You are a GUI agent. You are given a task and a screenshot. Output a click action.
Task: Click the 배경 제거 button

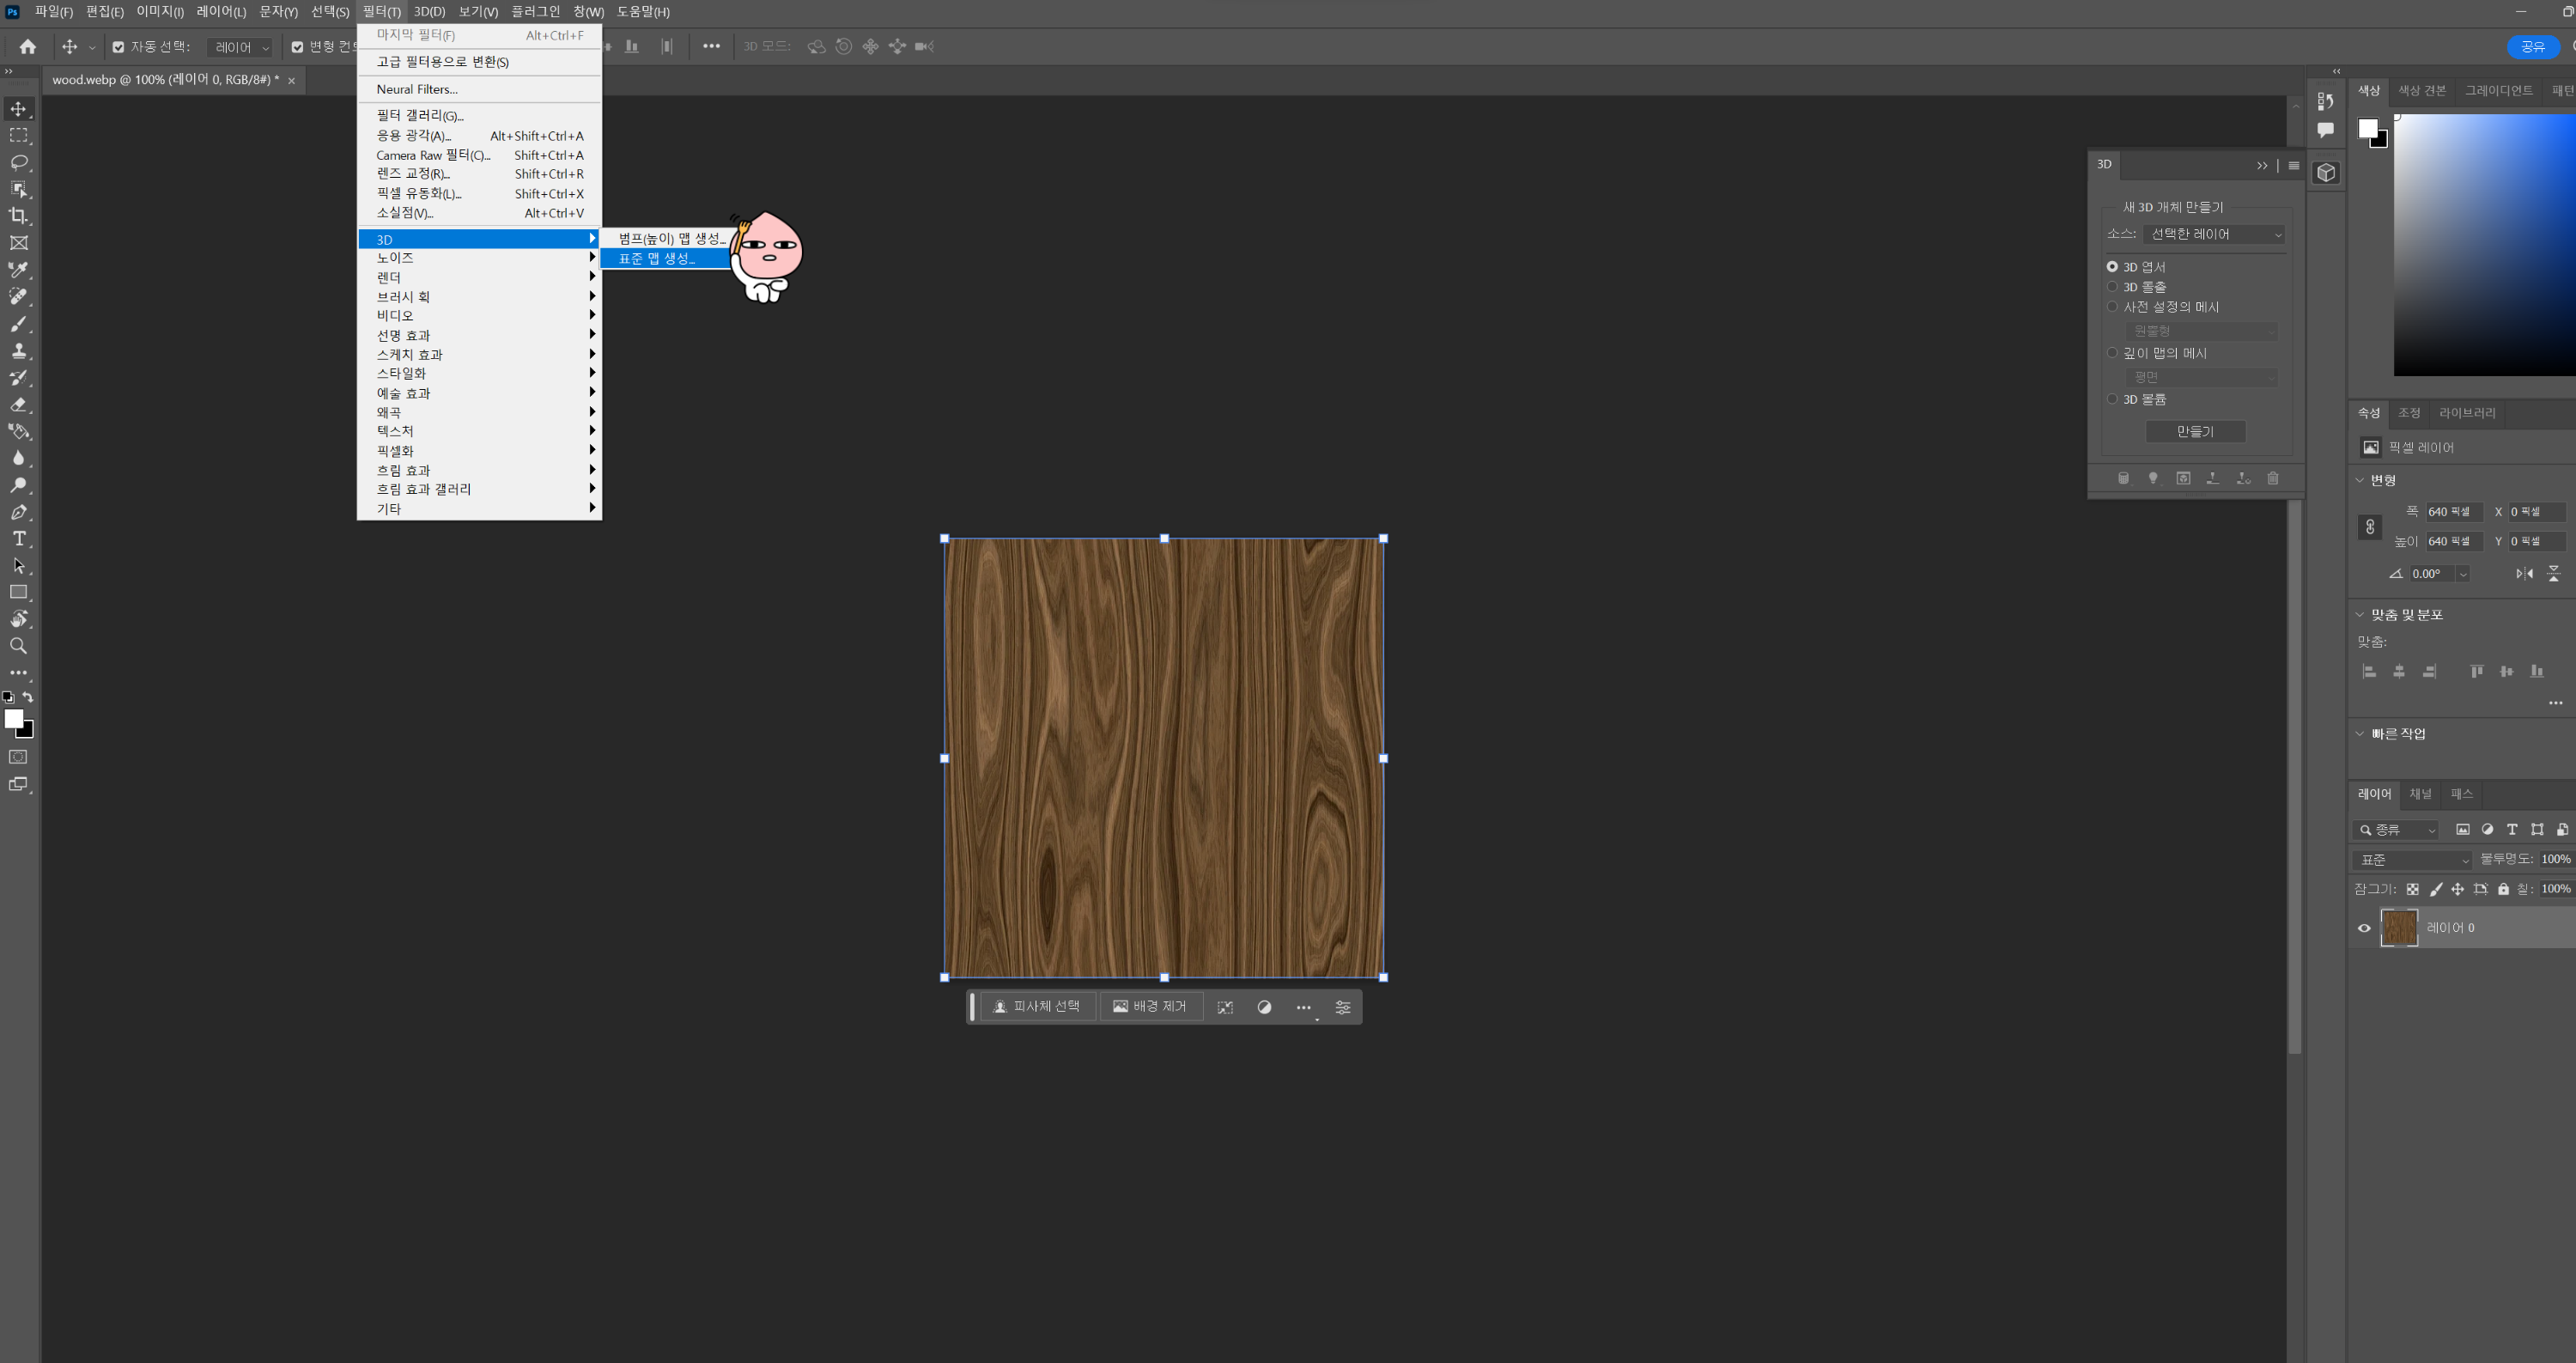click(1150, 1007)
